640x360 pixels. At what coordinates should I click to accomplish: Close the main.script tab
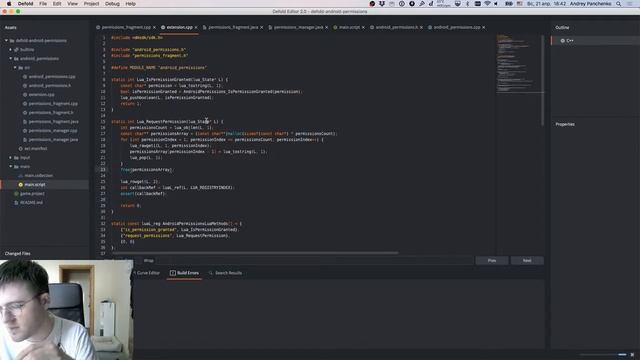[x=363, y=27]
